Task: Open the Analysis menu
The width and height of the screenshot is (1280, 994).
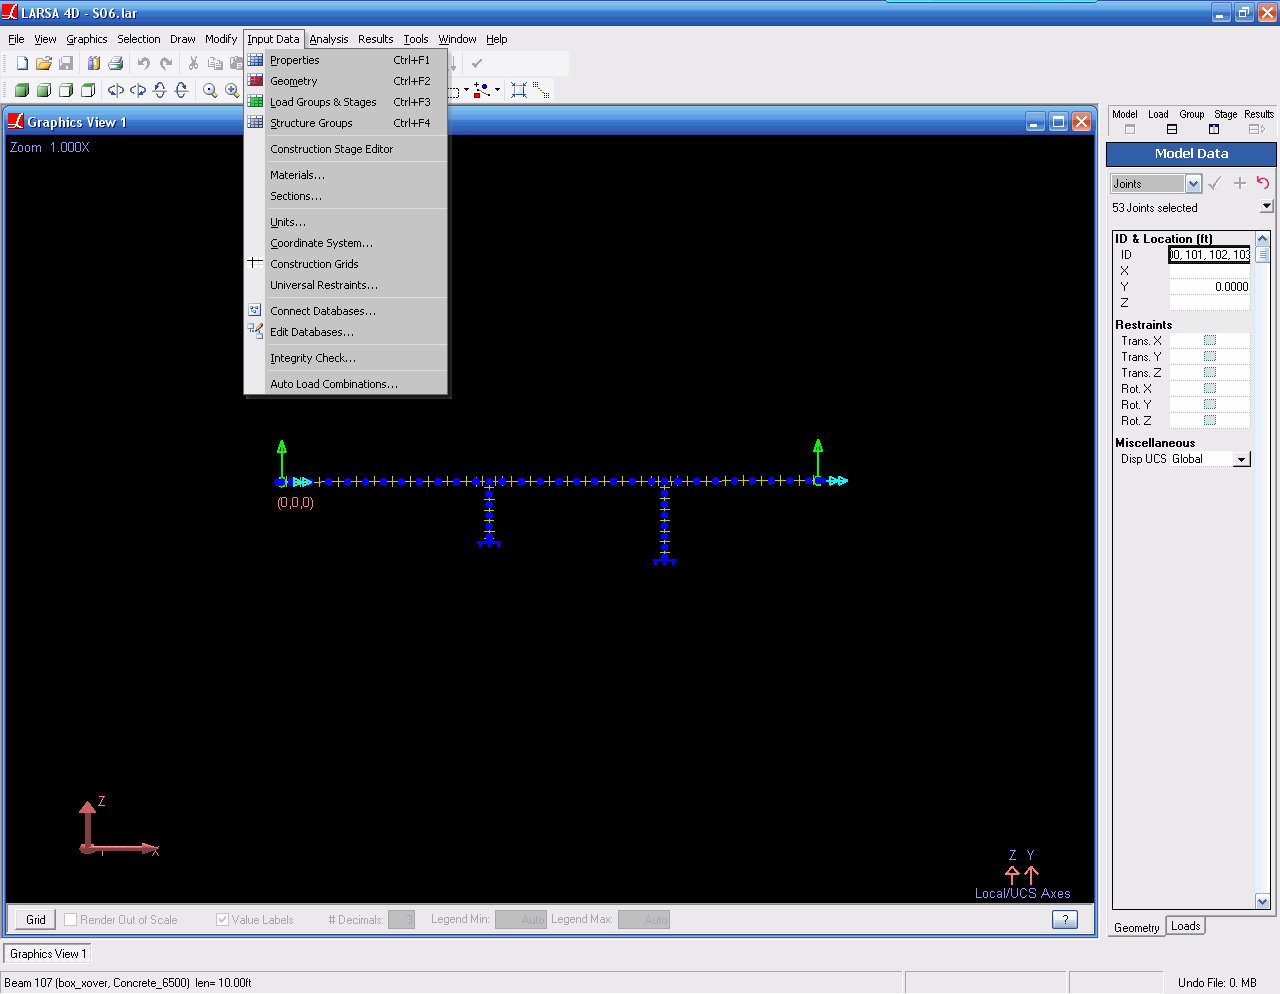Action: click(329, 39)
